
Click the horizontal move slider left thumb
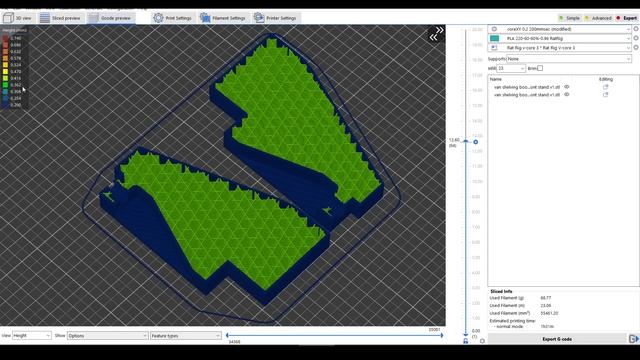(x=227, y=336)
